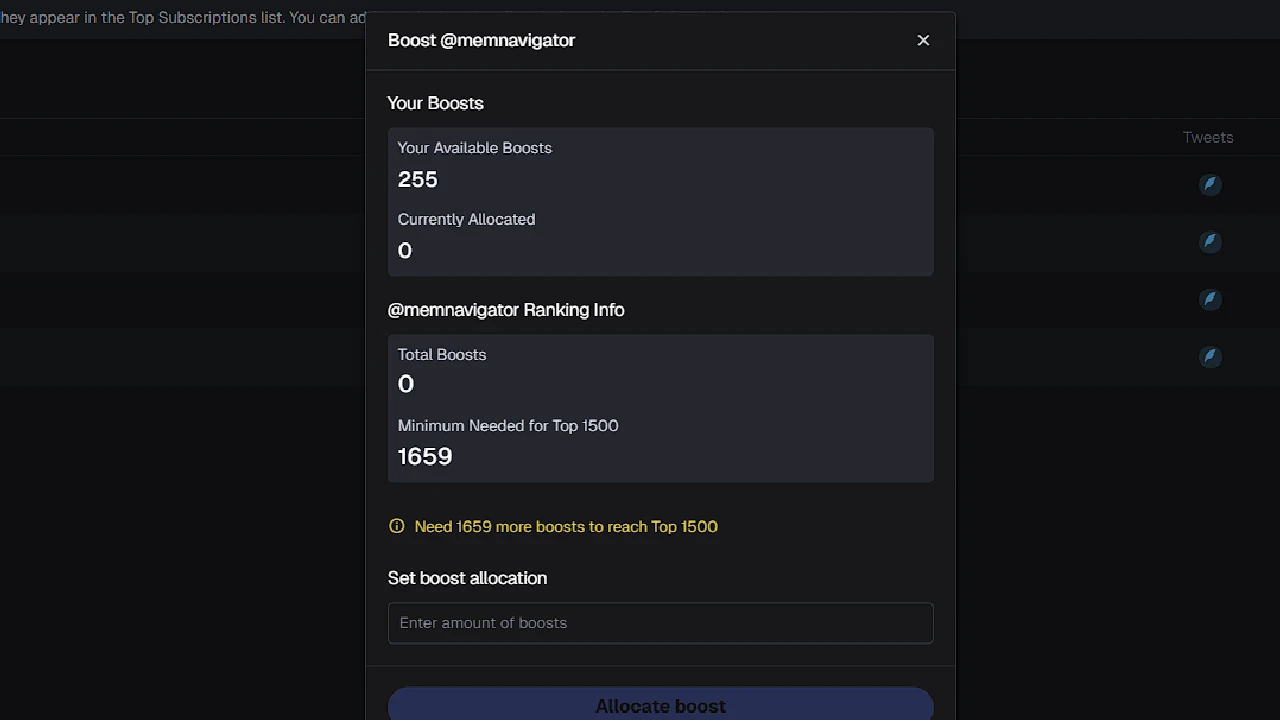Viewport: 1280px width, 720px height.
Task: Click the Total Boosts value
Action: click(x=405, y=383)
